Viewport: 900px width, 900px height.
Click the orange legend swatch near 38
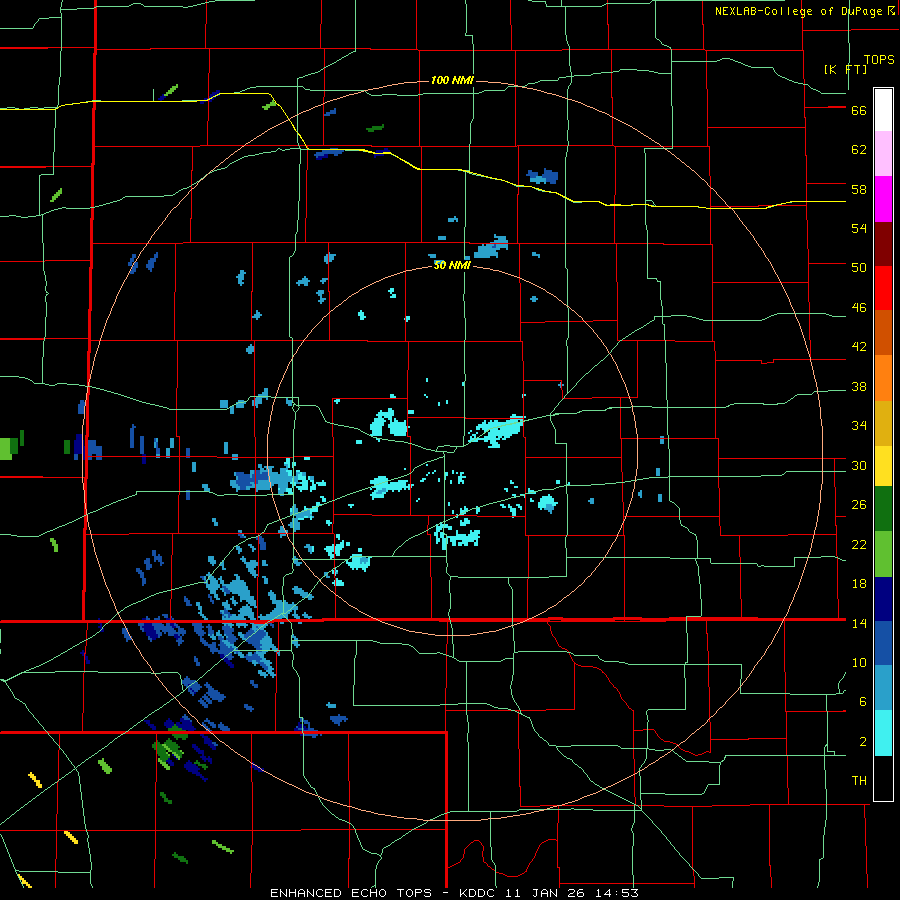tap(883, 378)
